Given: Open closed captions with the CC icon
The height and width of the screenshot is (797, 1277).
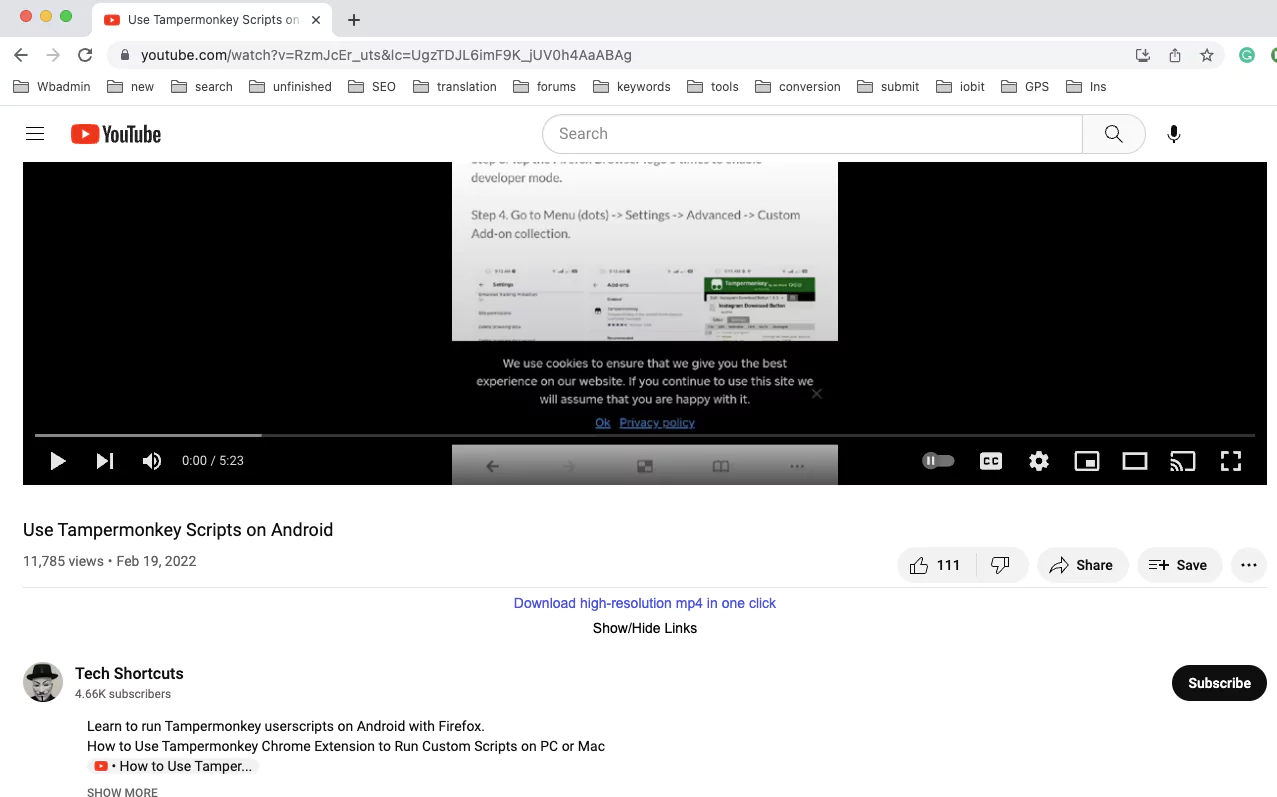Looking at the screenshot, I should pos(990,461).
